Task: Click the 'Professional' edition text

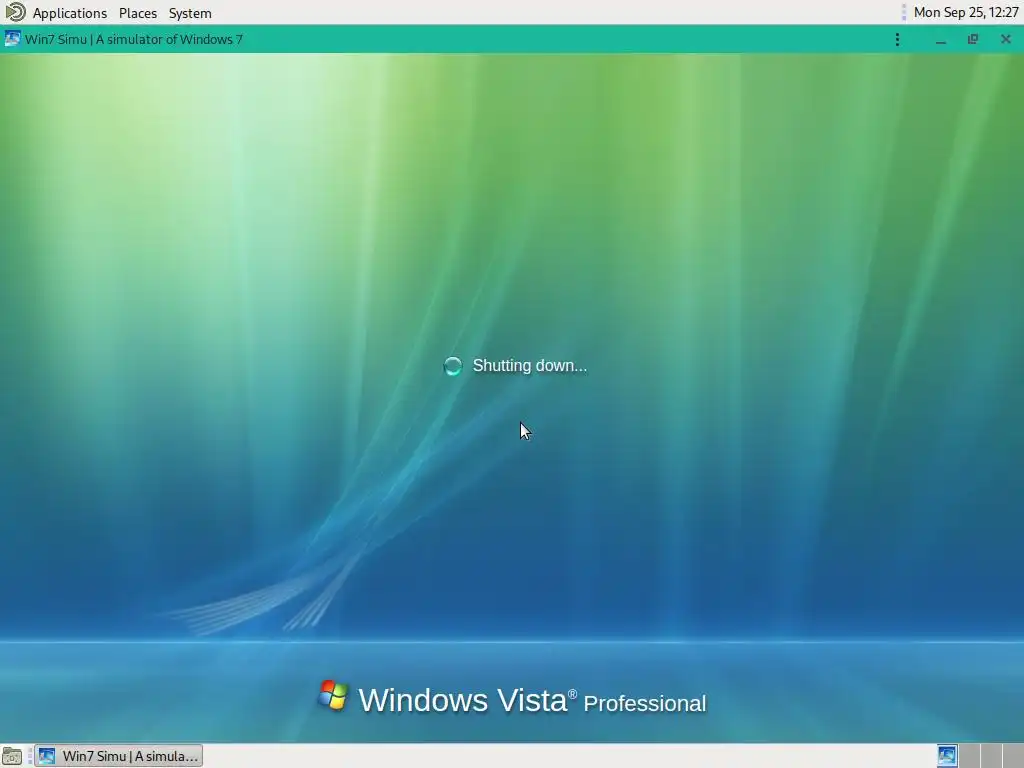Action: tap(645, 704)
